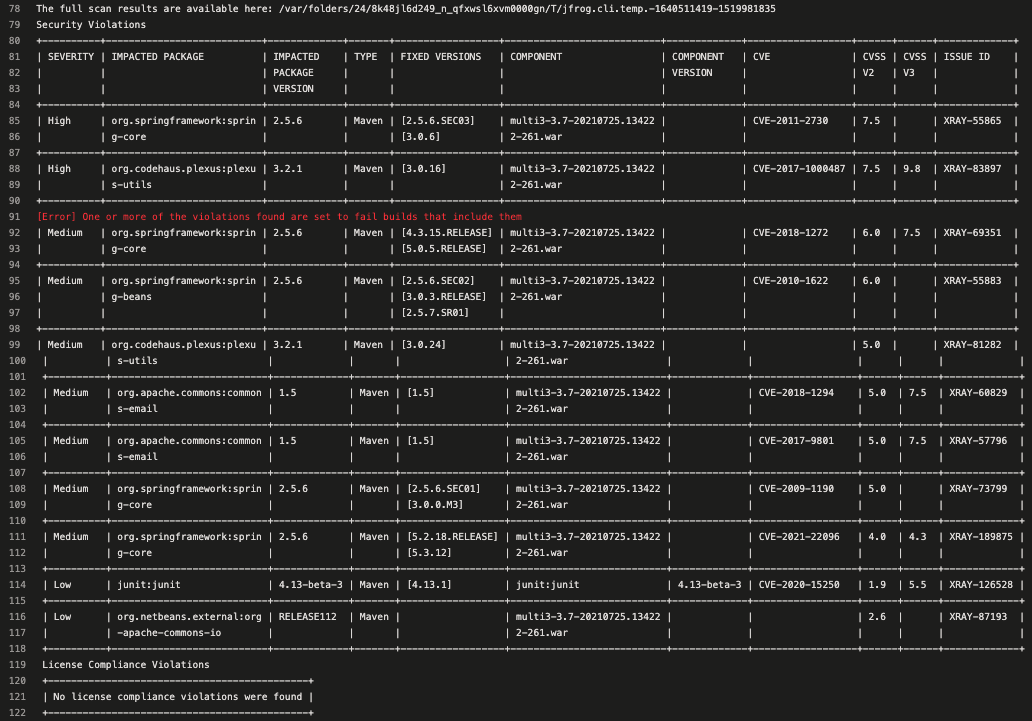The height and width of the screenshot is (721, 1032).
Task: Click 'License Compliance Violations' heading
Action: tap(126, 665)
